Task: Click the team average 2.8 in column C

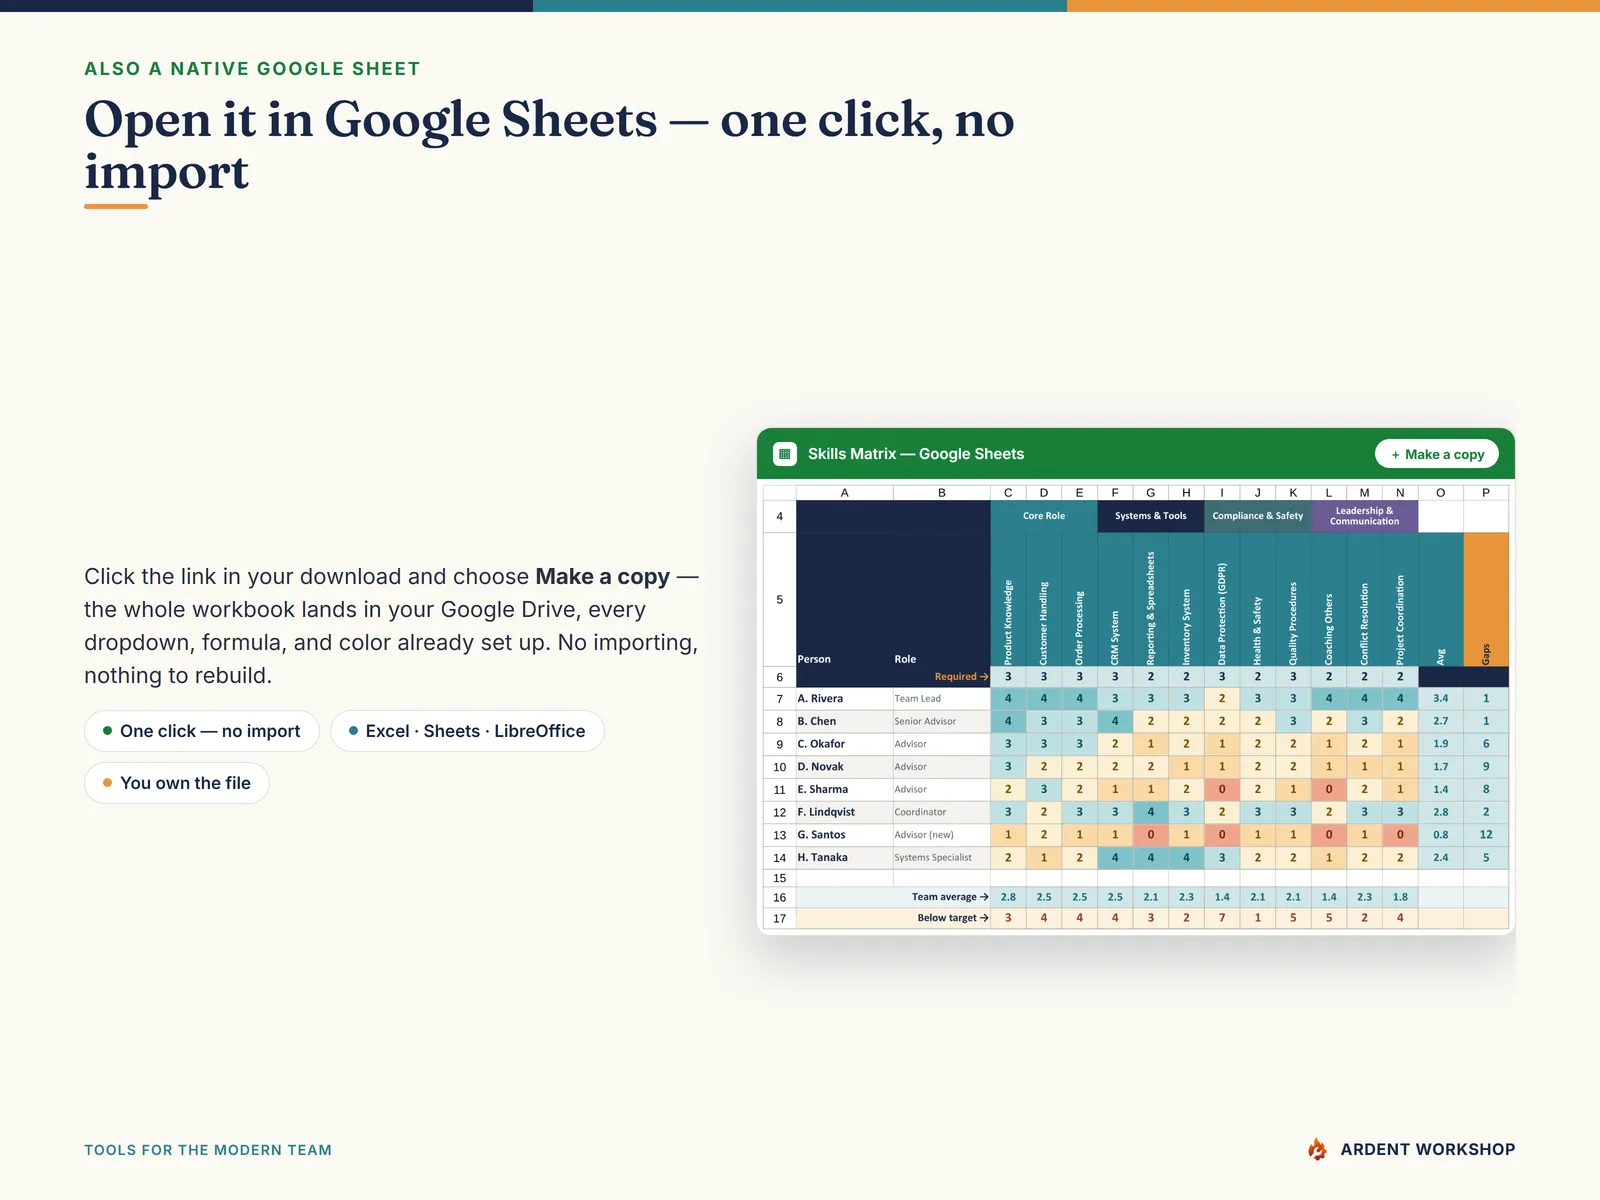Action: pos(1008,897)
